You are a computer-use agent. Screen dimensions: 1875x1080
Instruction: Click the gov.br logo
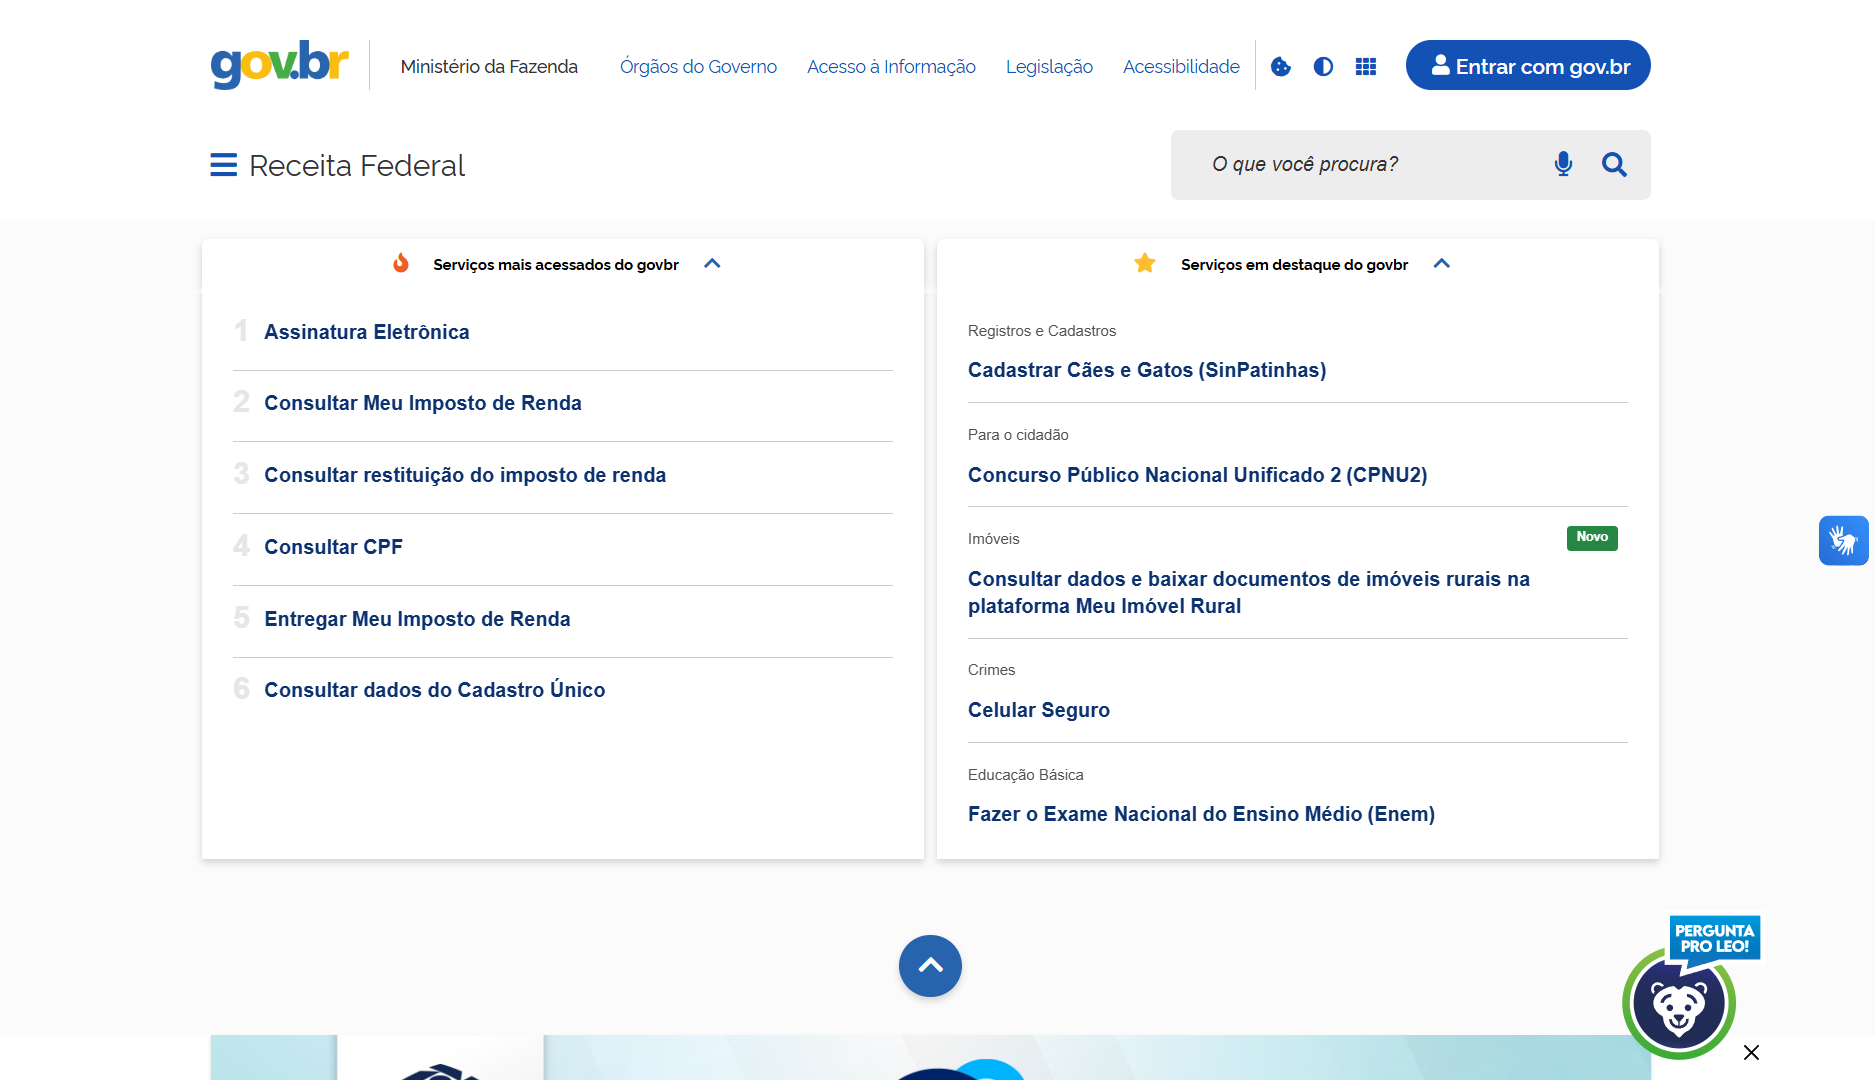coord(279,65)
